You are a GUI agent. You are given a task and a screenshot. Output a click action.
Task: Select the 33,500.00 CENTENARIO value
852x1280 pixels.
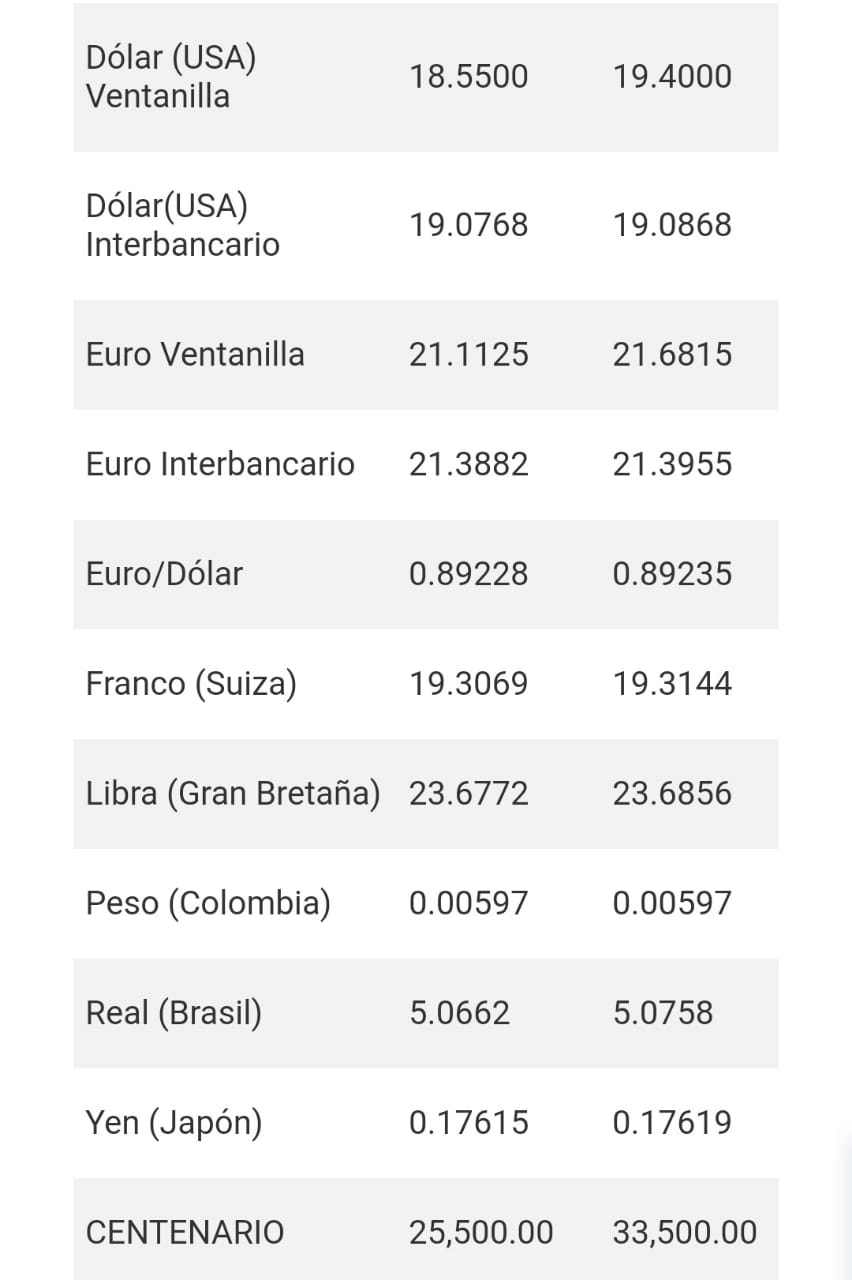[x=684, y=1233]
